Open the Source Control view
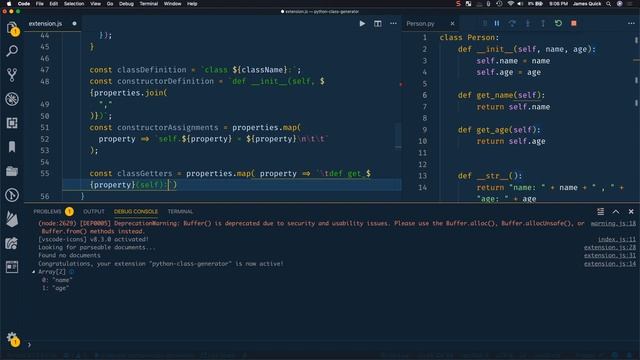Screen dimensions: 640x360 coord(12,75)
